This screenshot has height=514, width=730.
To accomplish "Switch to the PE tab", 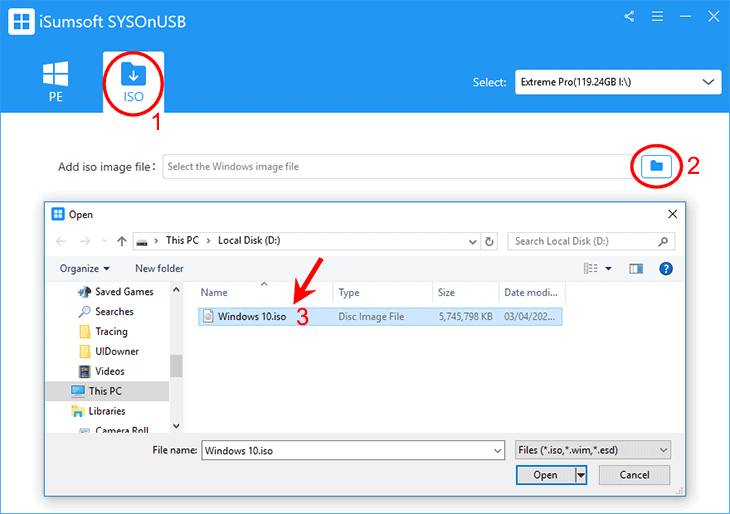I will pyautogui.click(x=55, y=82).
